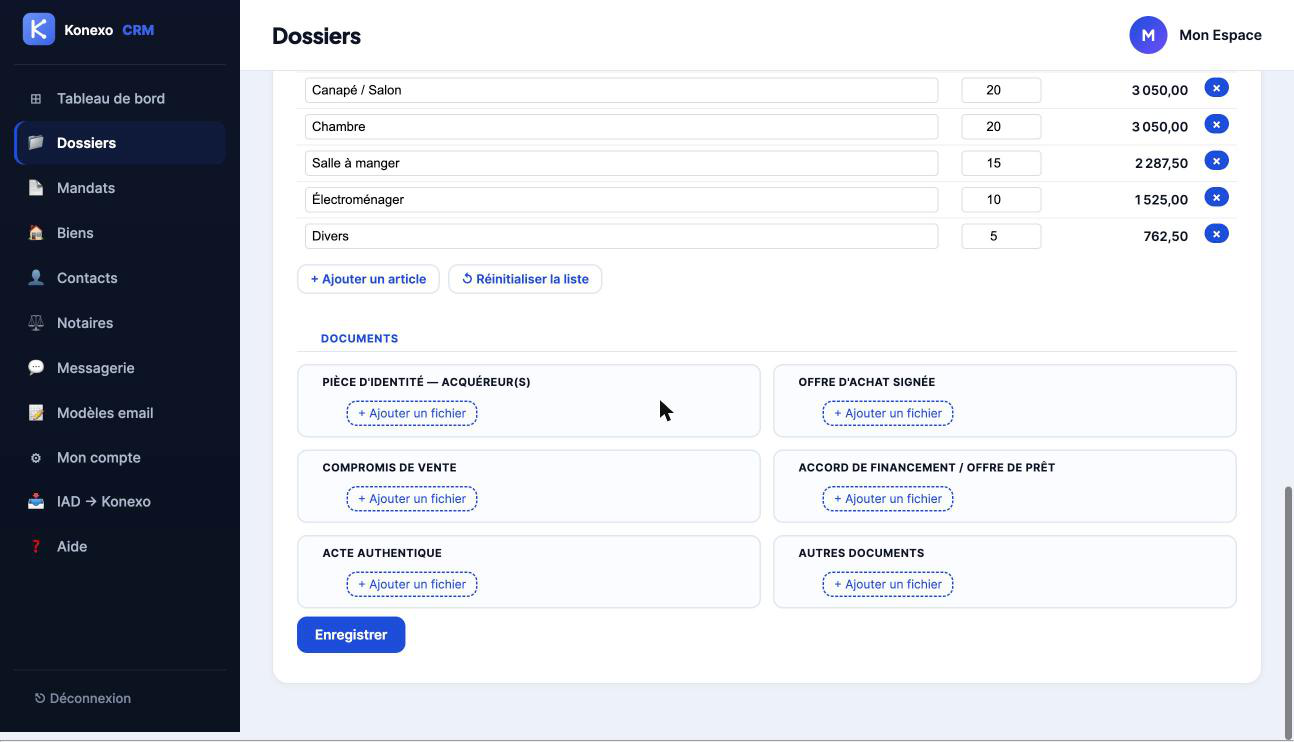Open Mon compte settings
This screenshot has width=1294, height=742.
(120, 458)
